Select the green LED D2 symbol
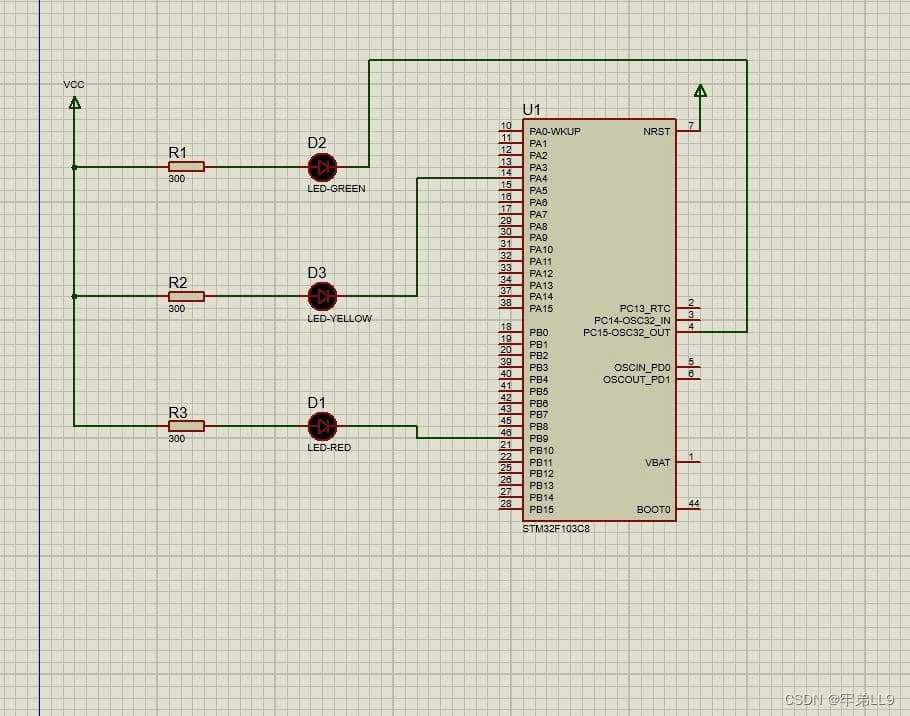 point(322,167)
